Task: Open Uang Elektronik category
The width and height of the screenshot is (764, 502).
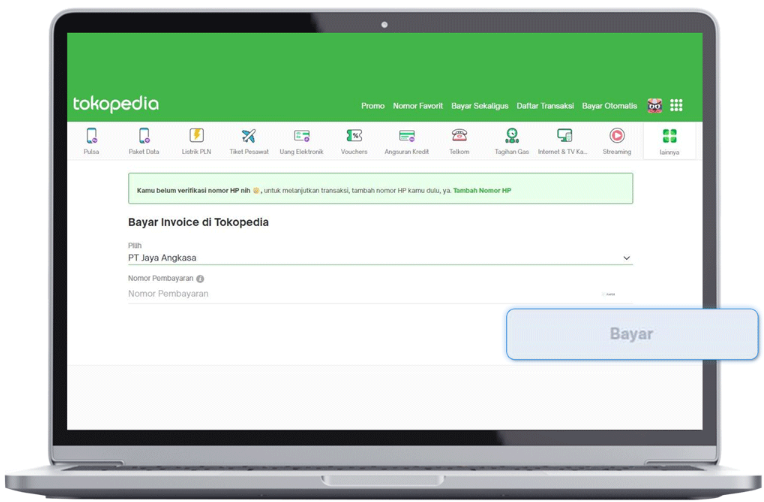Action: [x=302, y=135]
